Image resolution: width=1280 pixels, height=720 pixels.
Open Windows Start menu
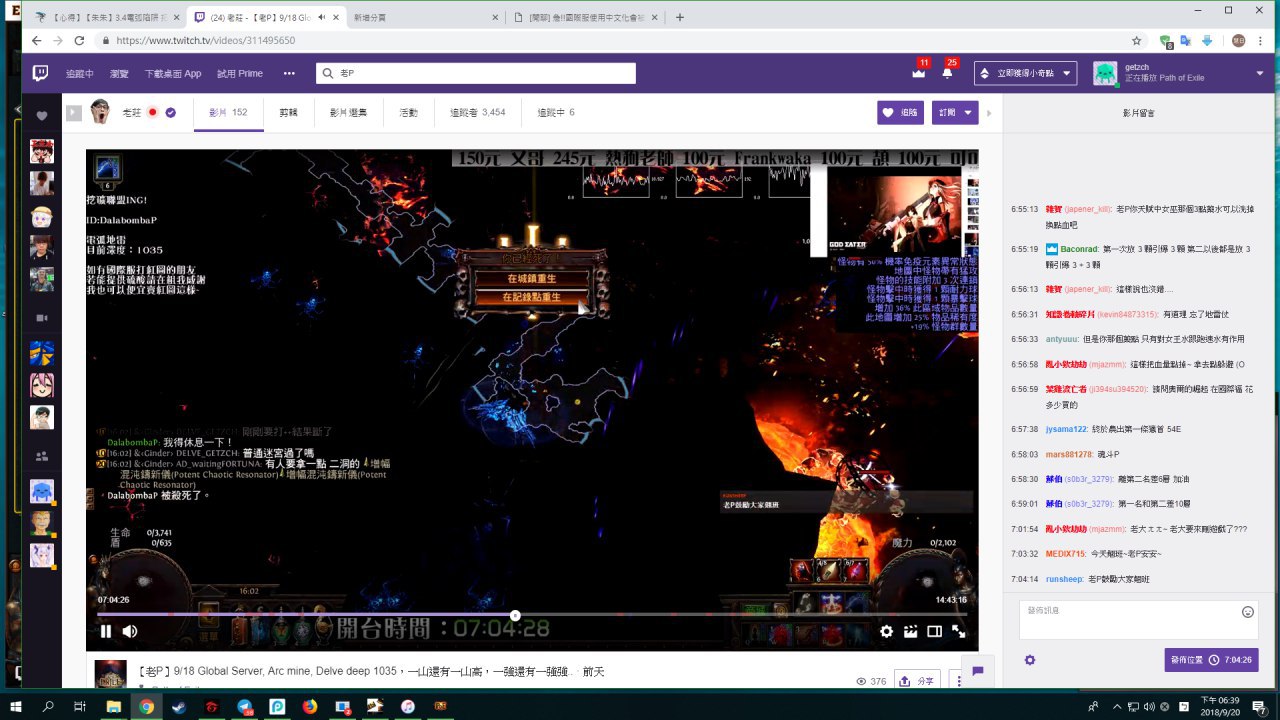16,706
